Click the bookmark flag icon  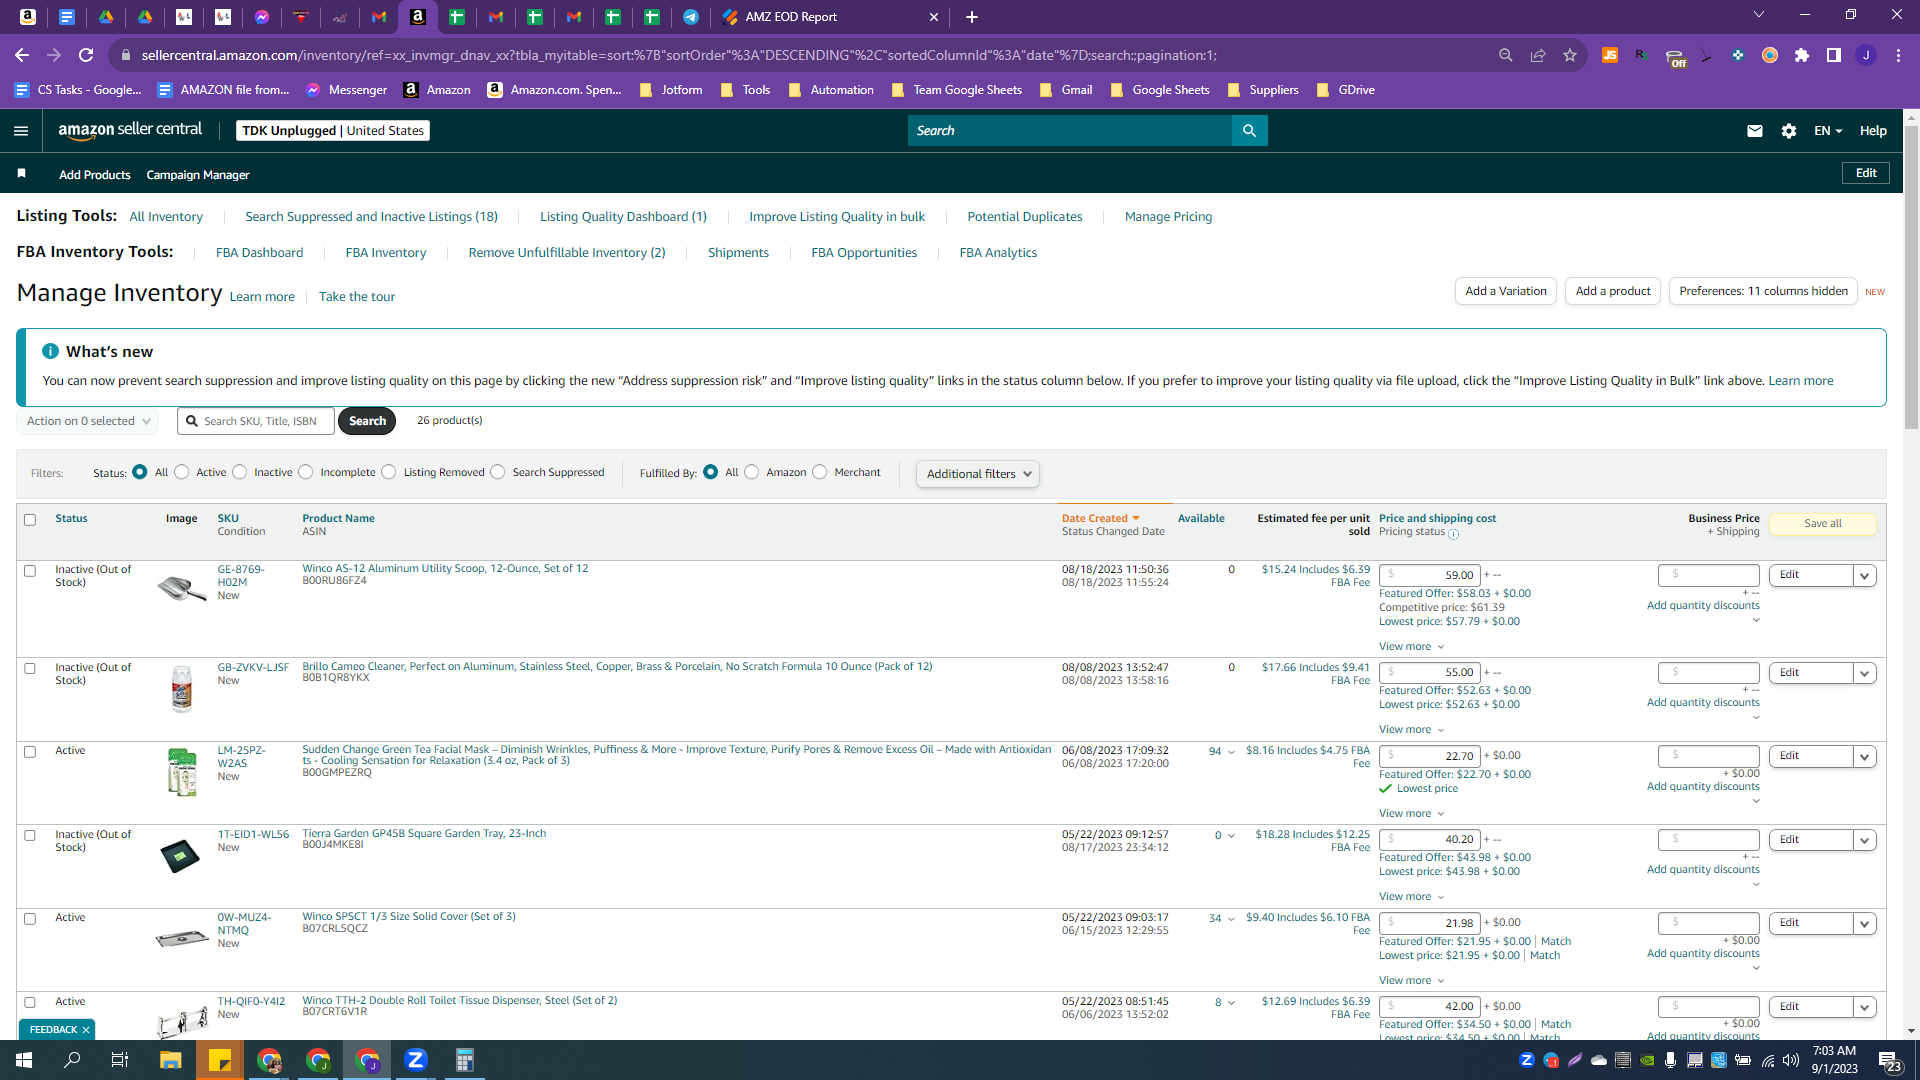[x=21, y=174]
